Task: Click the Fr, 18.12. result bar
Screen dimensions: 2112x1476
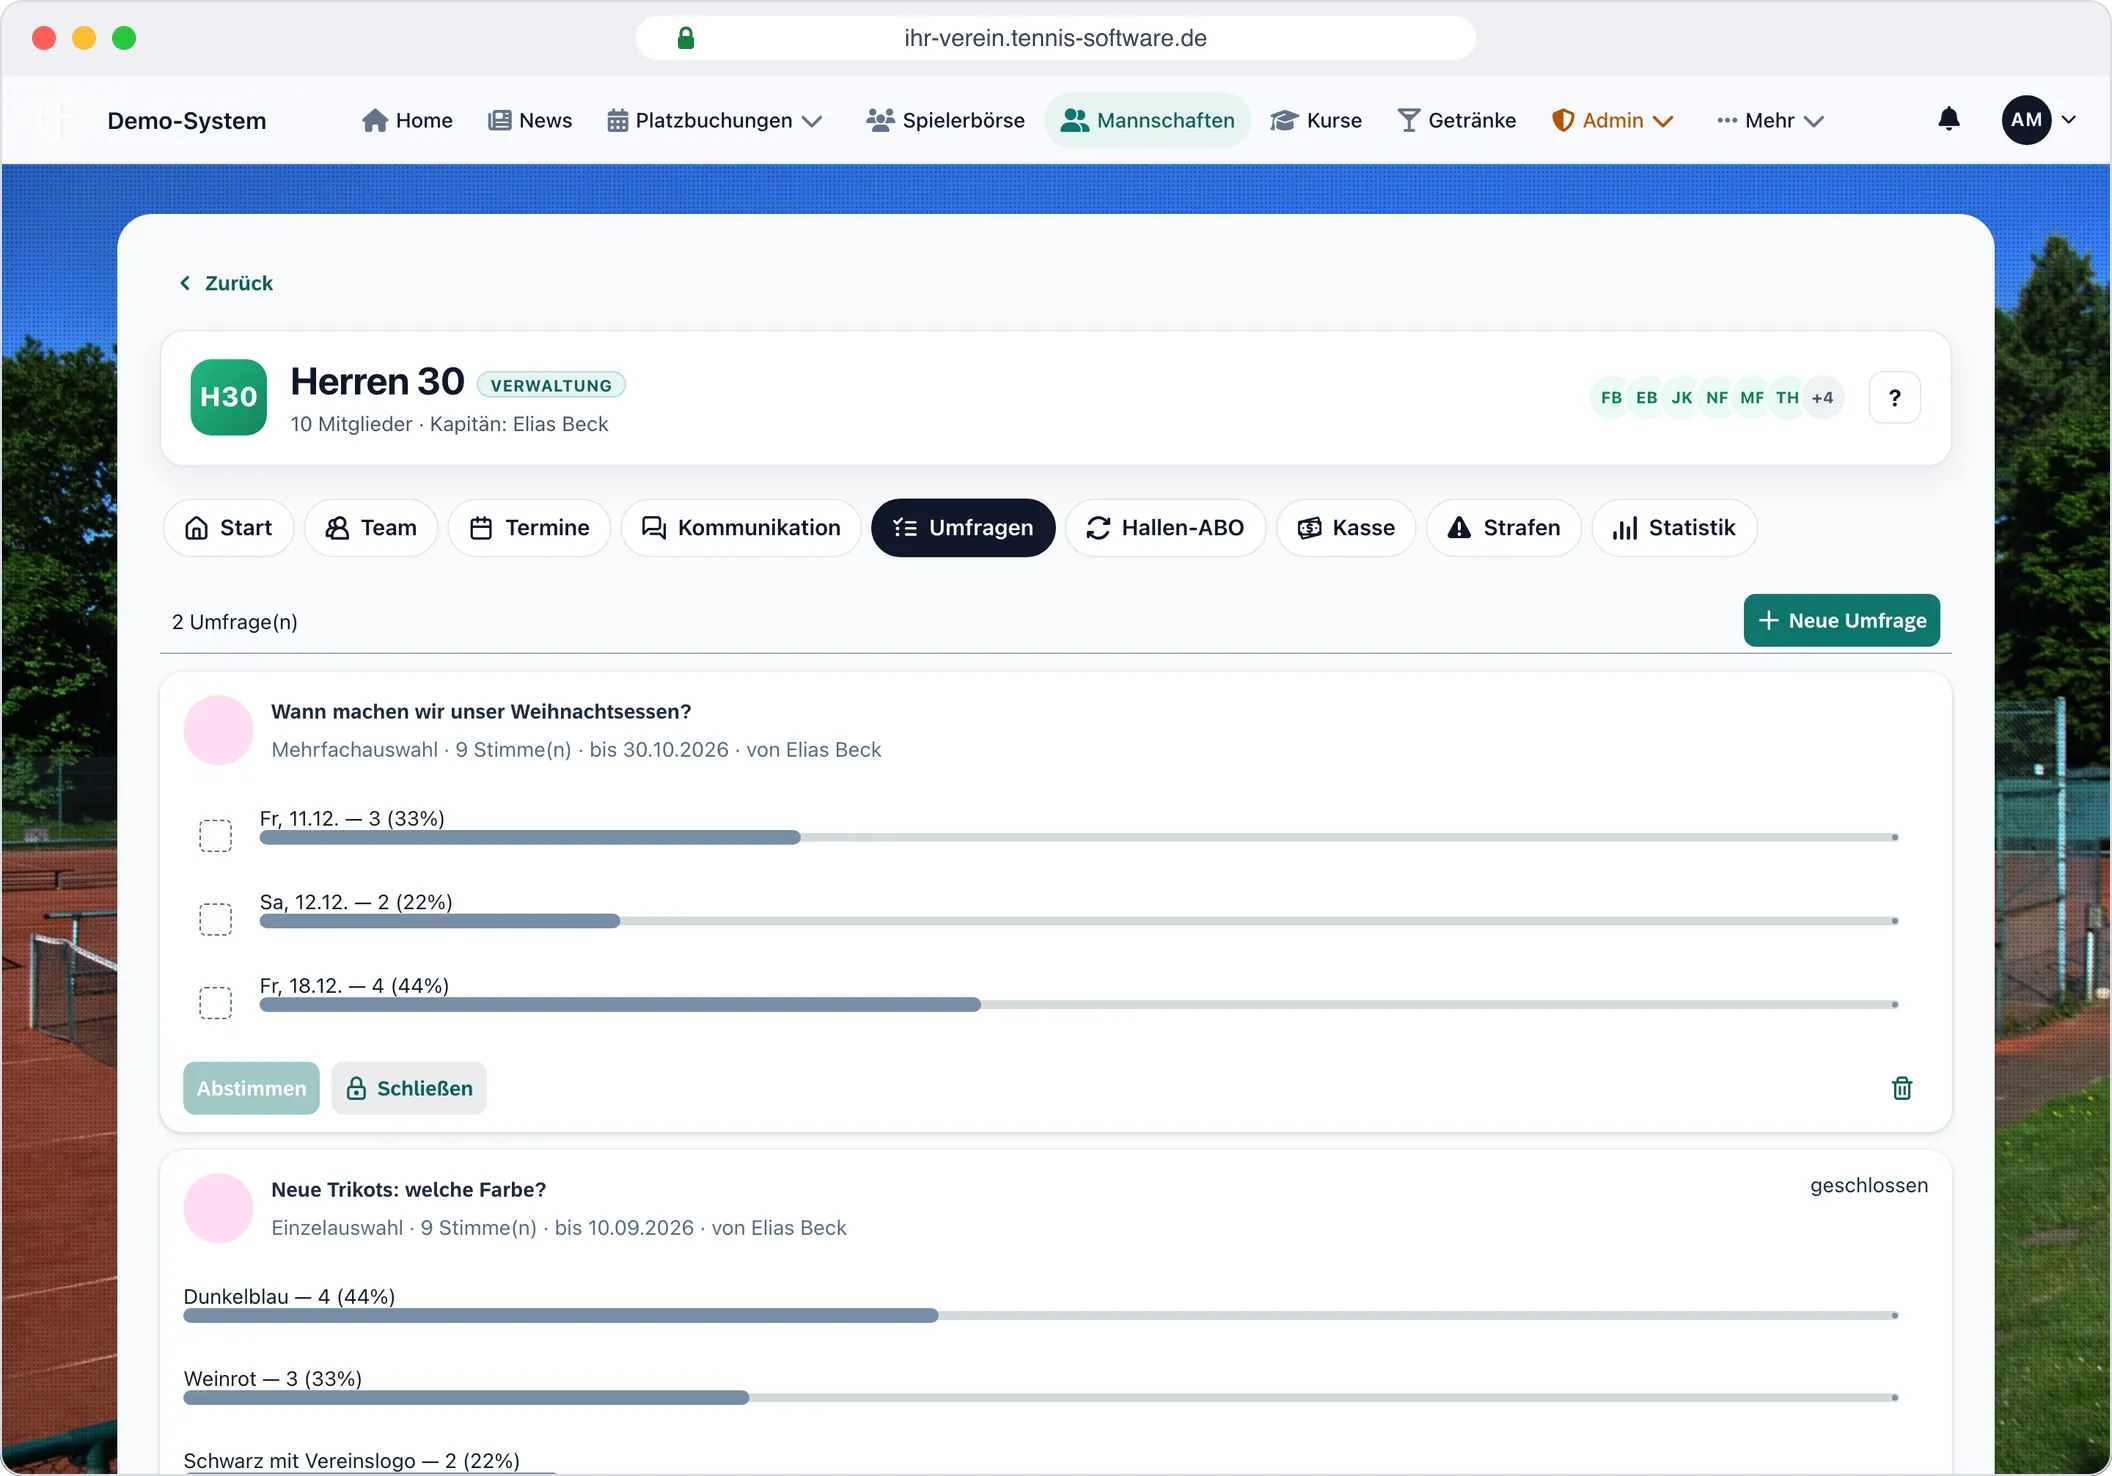Action: pos(1079,1004)
